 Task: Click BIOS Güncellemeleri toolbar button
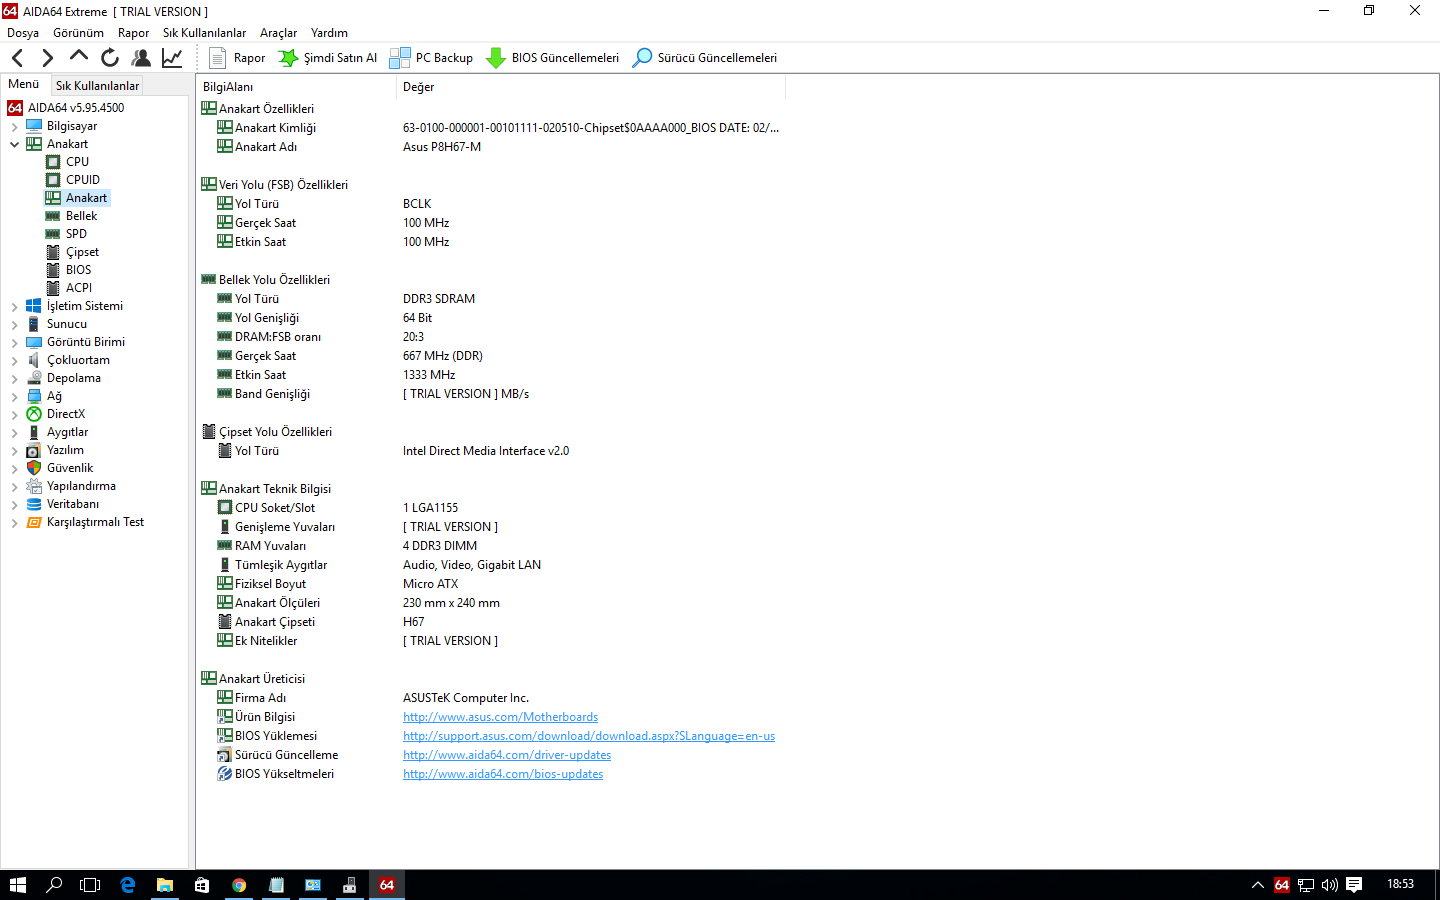click(x=552, y=58)
